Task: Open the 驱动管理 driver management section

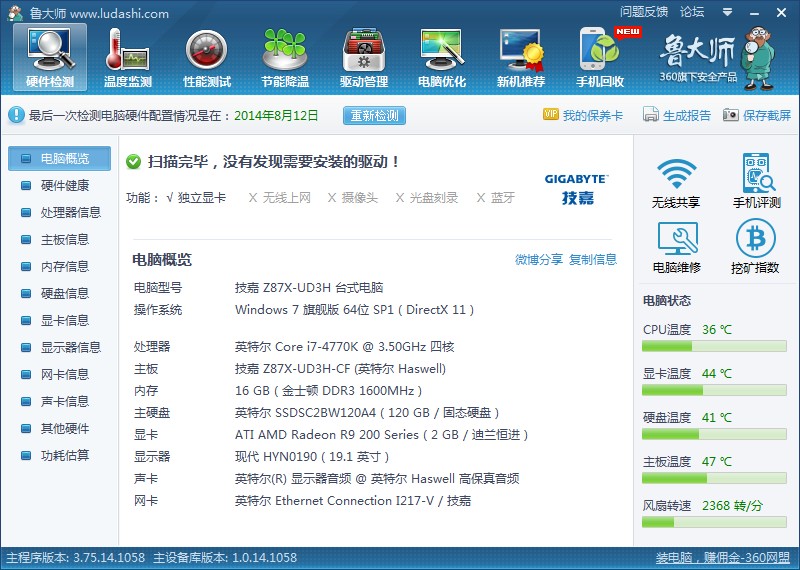Action: [364, 58]
